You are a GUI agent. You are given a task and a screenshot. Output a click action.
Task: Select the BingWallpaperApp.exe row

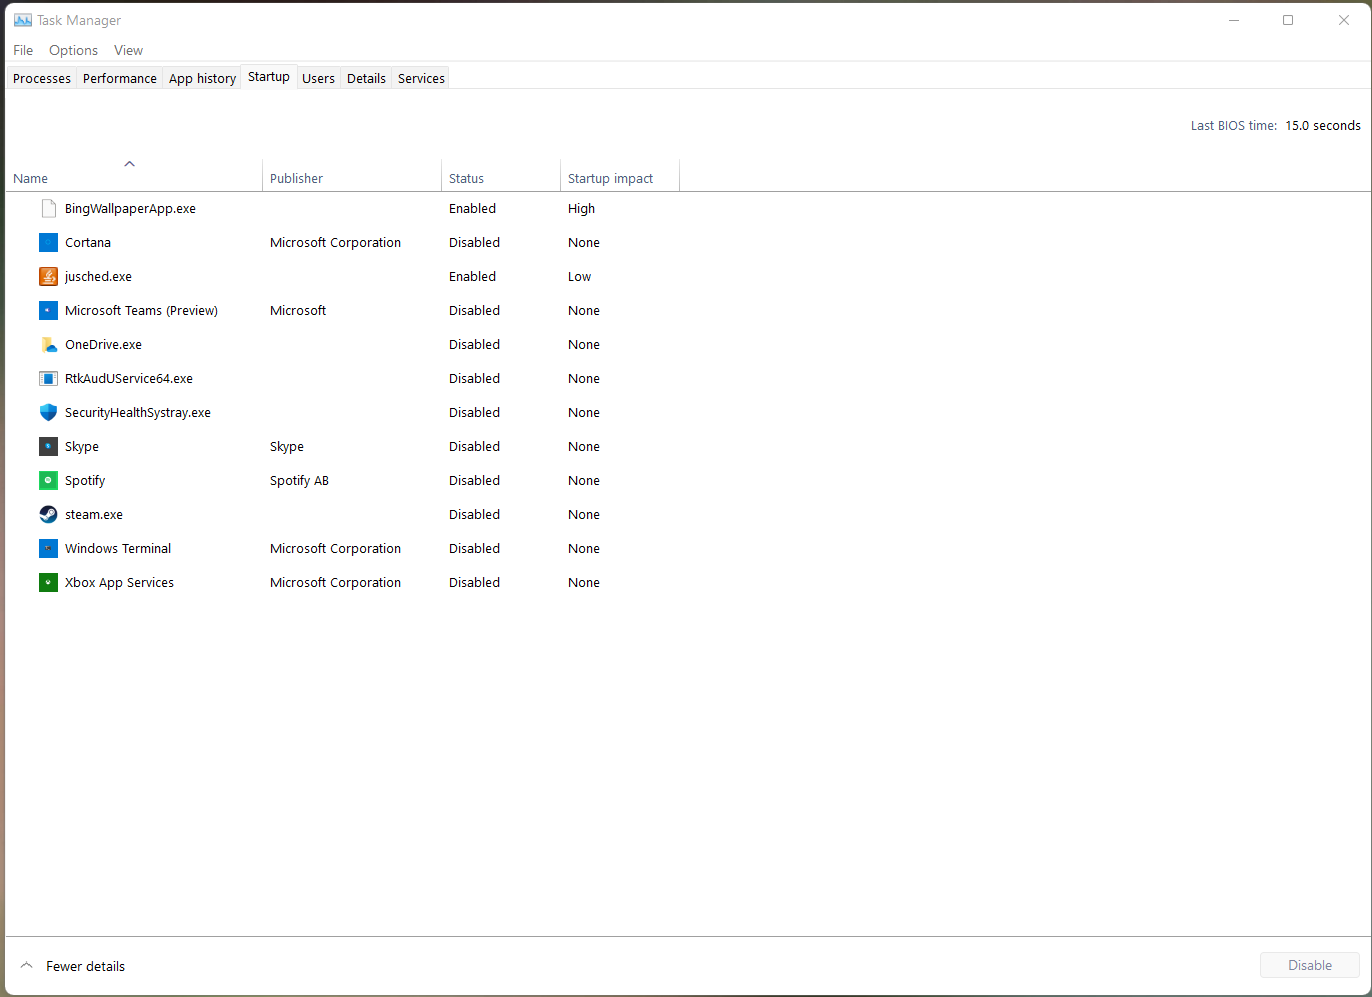pos(130,209)
